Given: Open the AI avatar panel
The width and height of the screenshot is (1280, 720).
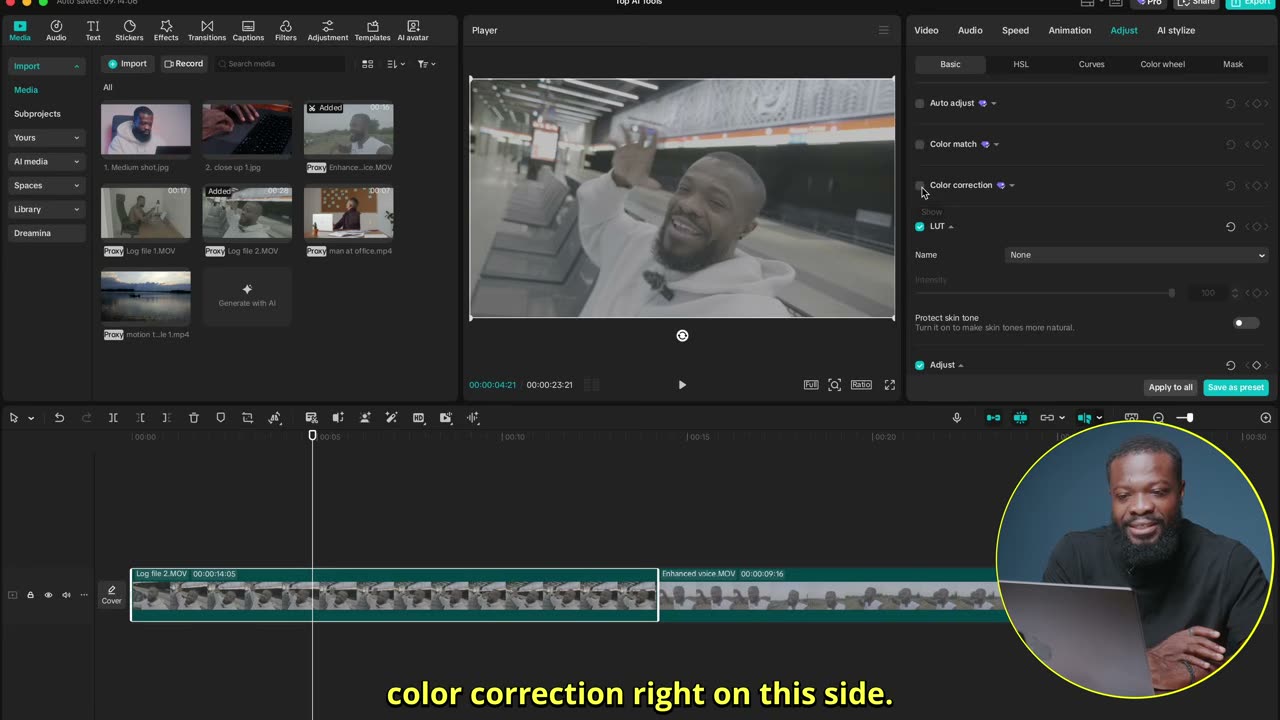Looking at the screenshot, I should pos(413,30).
